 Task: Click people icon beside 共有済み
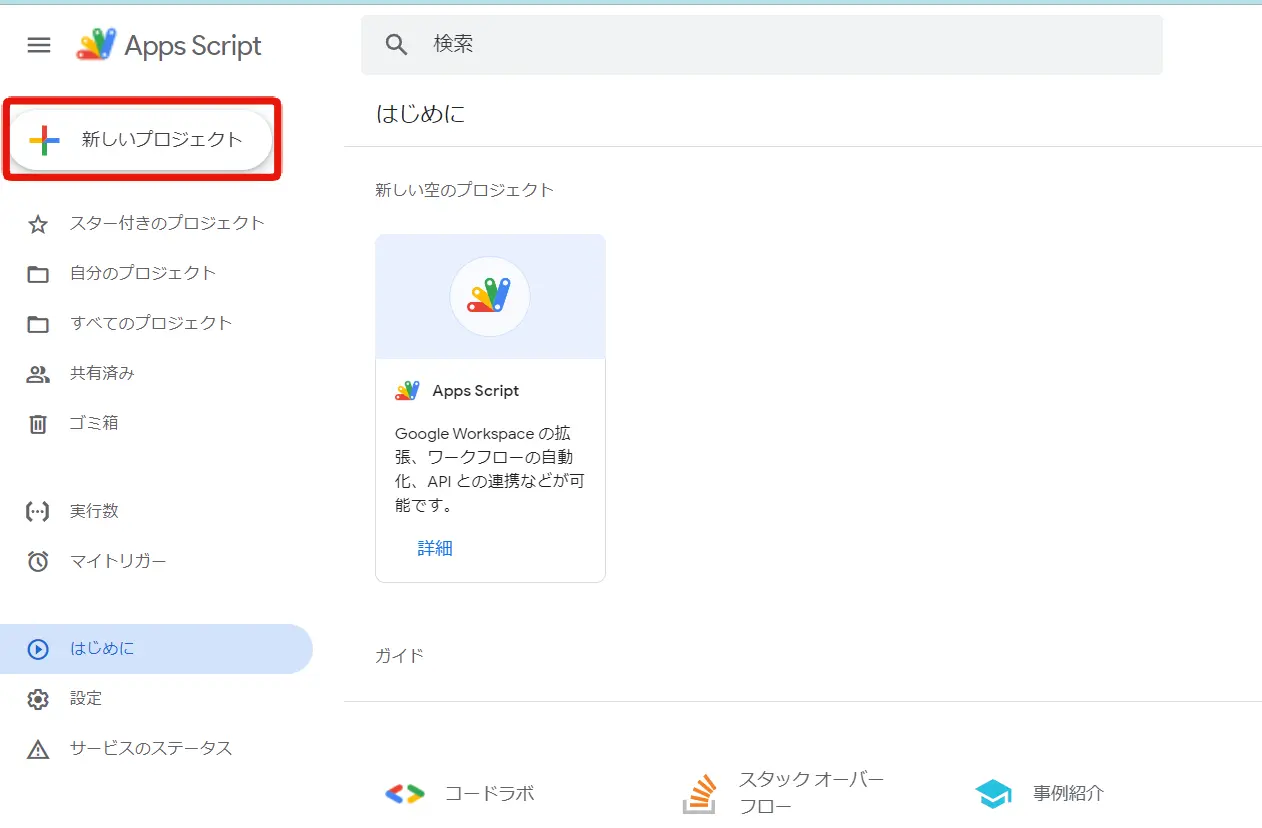(x=38, y=374)
